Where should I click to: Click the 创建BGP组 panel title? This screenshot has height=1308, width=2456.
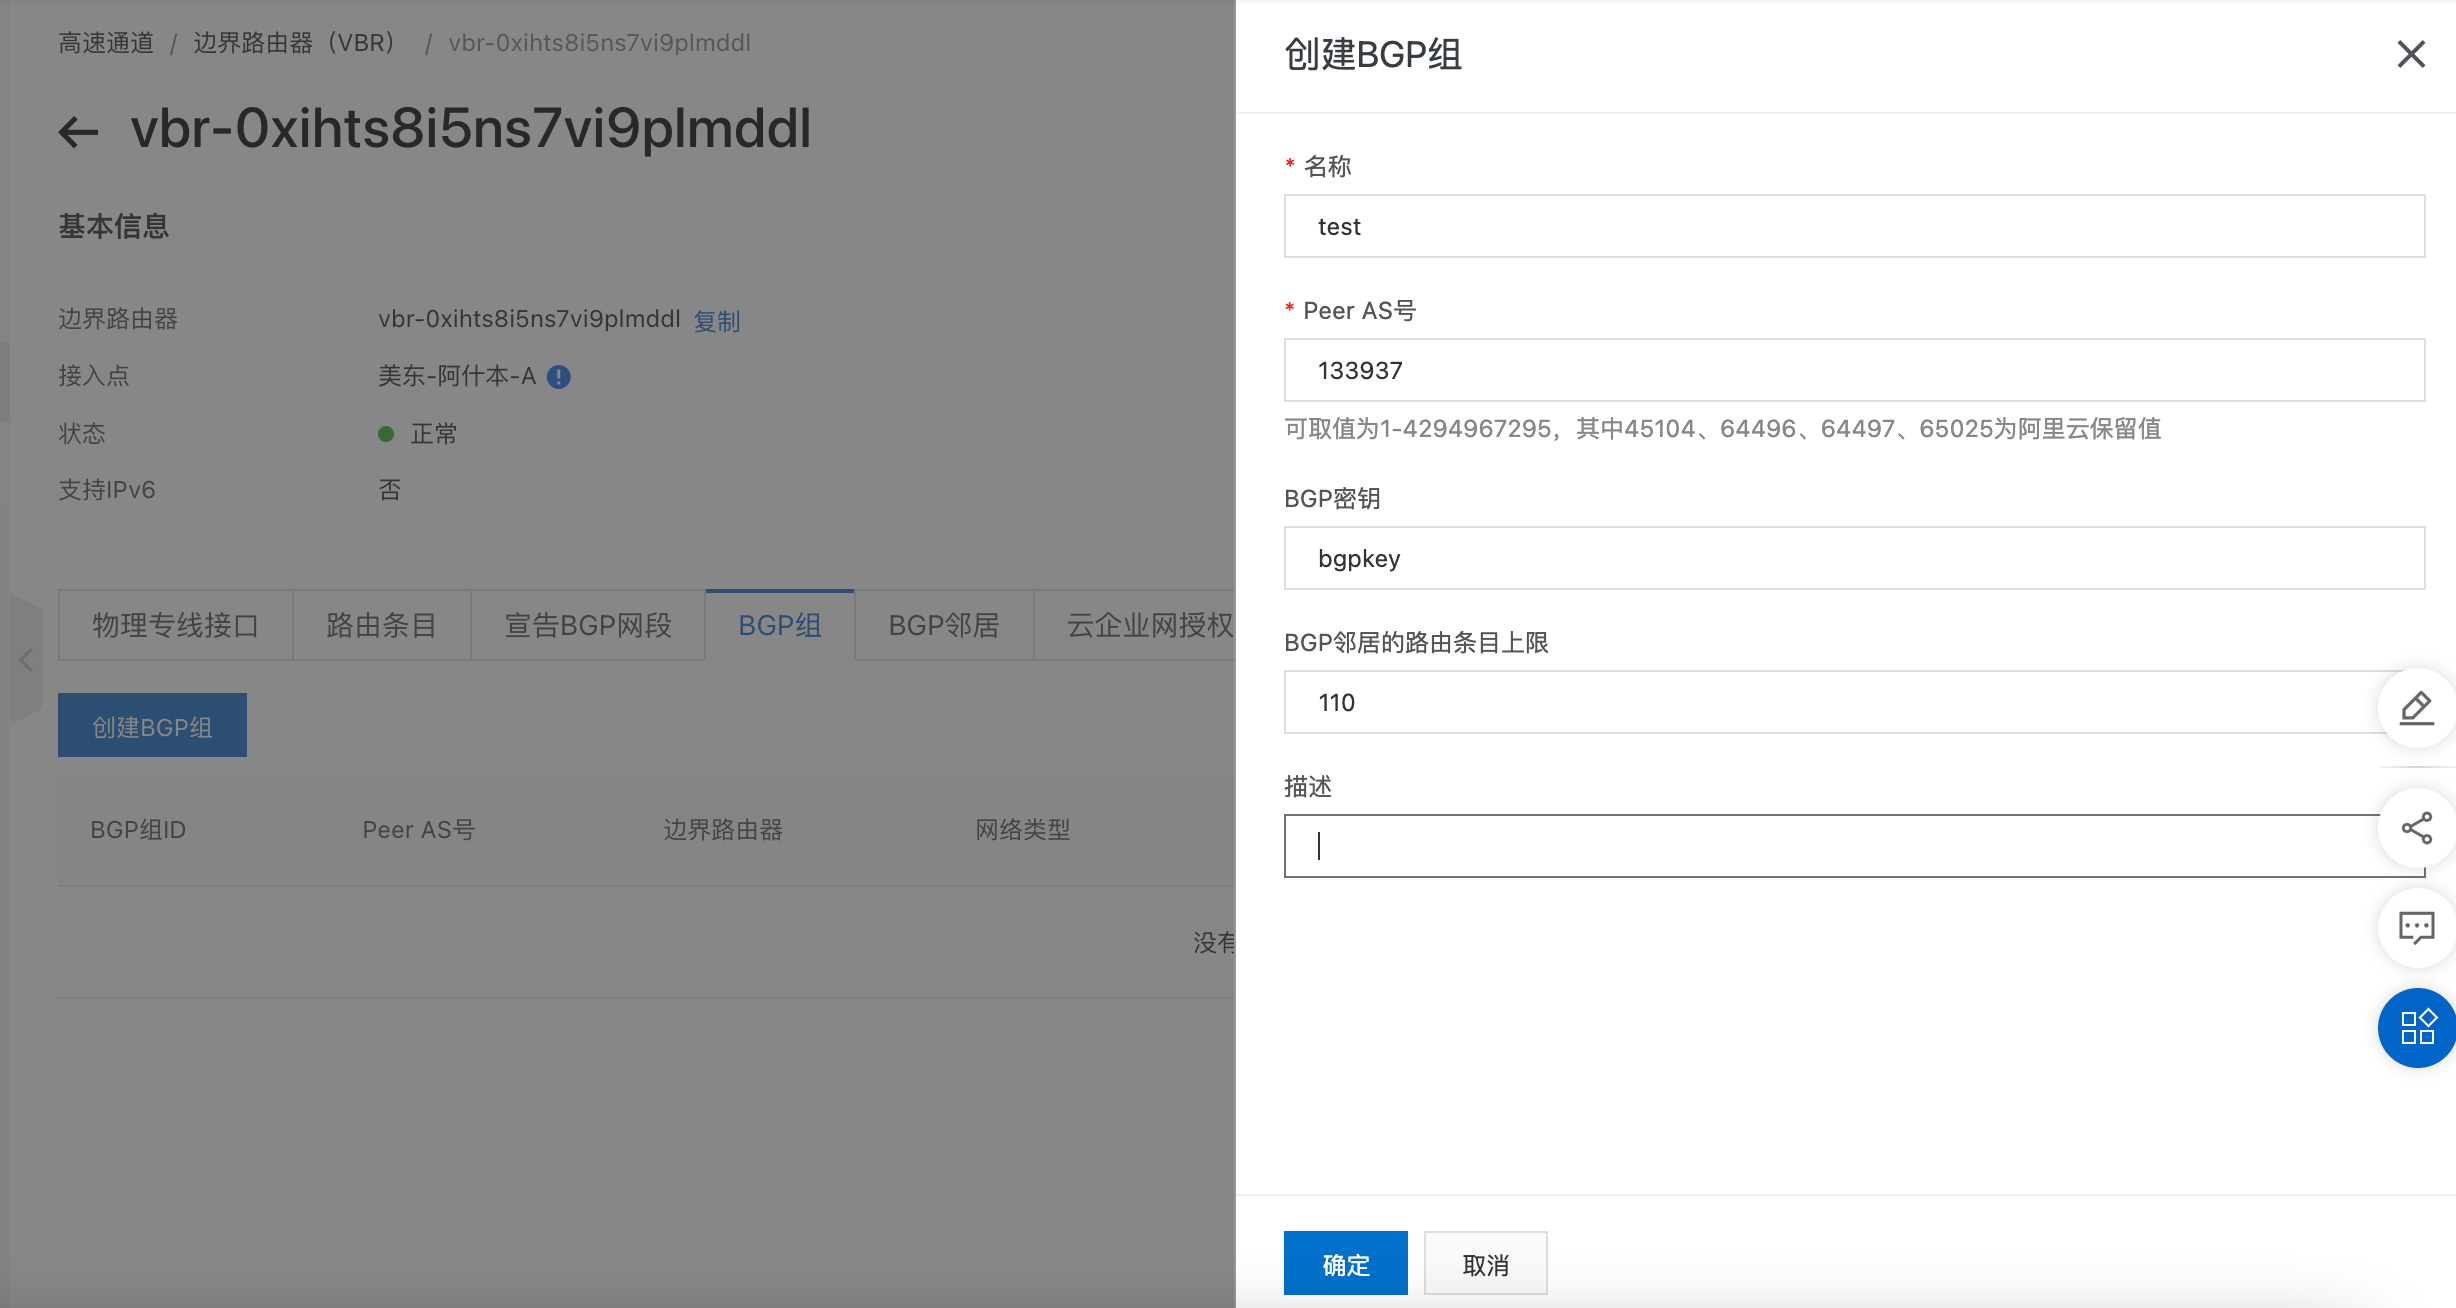click(x=1373, y=54)
